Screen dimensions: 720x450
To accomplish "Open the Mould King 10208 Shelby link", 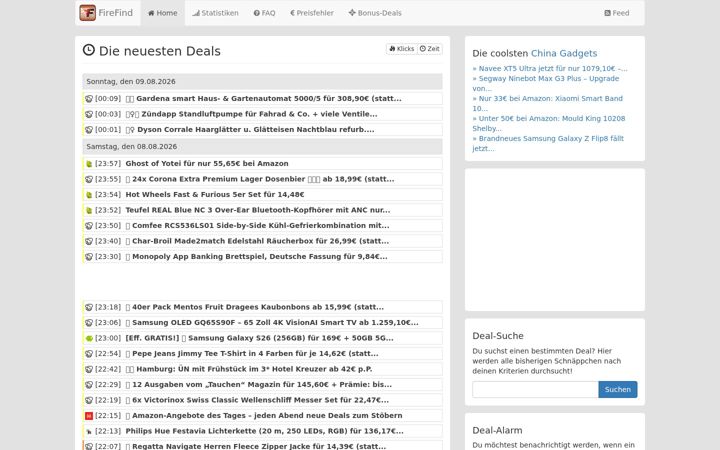I will [x=549, y=124].
